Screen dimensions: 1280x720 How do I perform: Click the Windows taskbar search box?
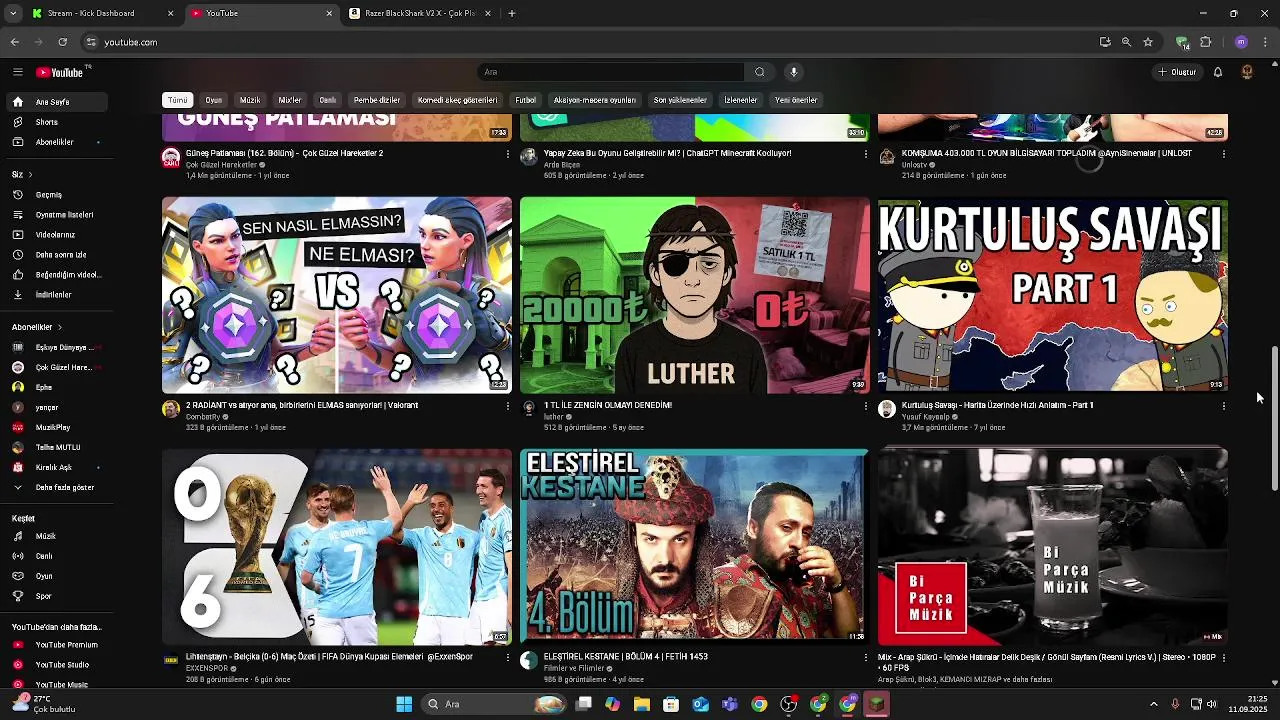(494, 704)
